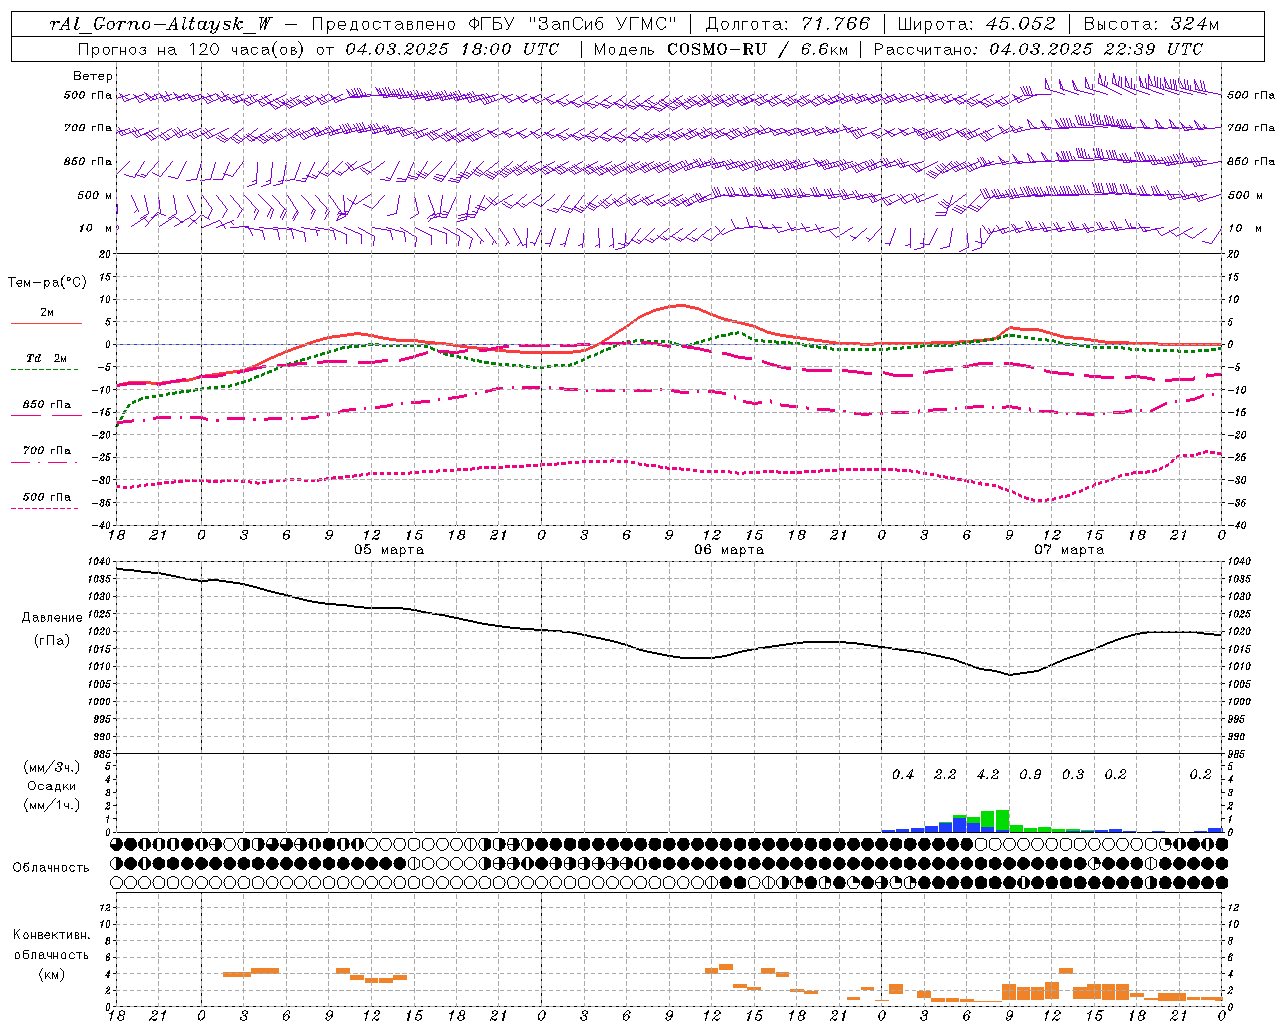Select the latitude value Широта: 45.052
Screen dimensions: 1280x1024
[977, 24]
